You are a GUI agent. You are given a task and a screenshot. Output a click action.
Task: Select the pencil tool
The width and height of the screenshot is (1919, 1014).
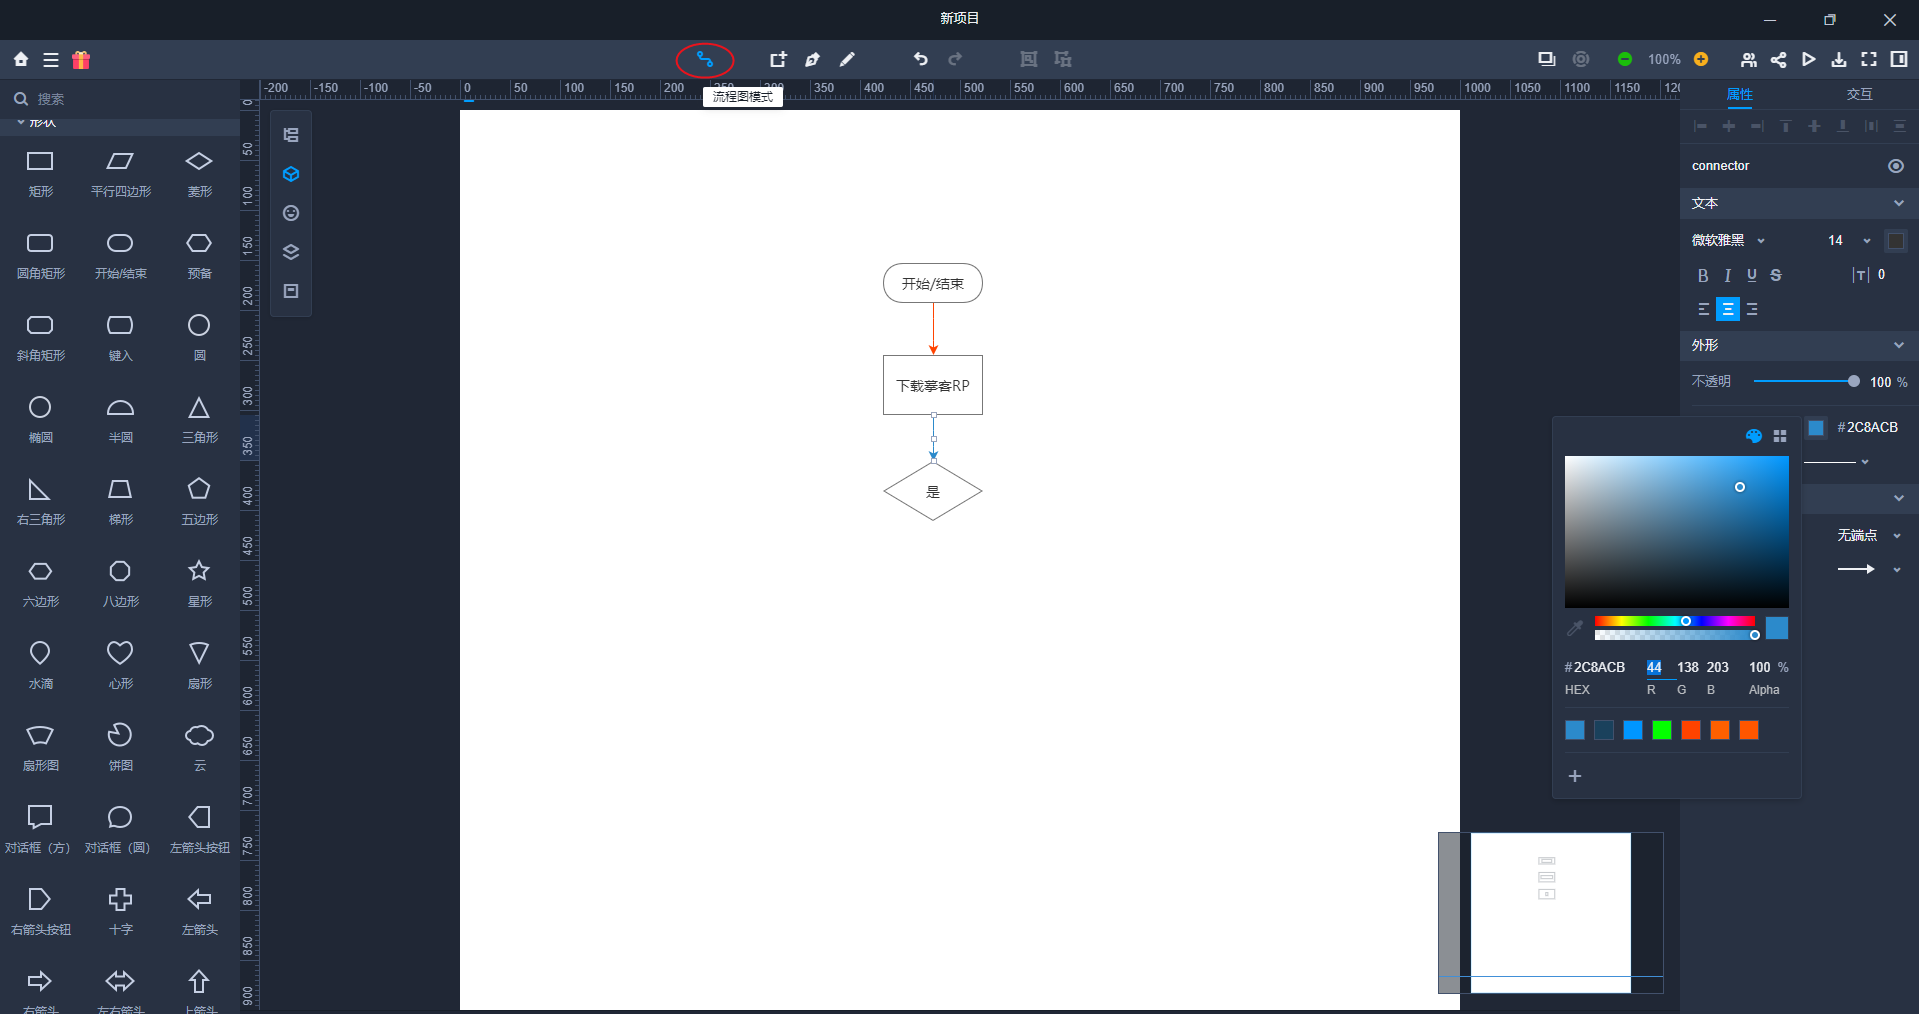(847, 60)
